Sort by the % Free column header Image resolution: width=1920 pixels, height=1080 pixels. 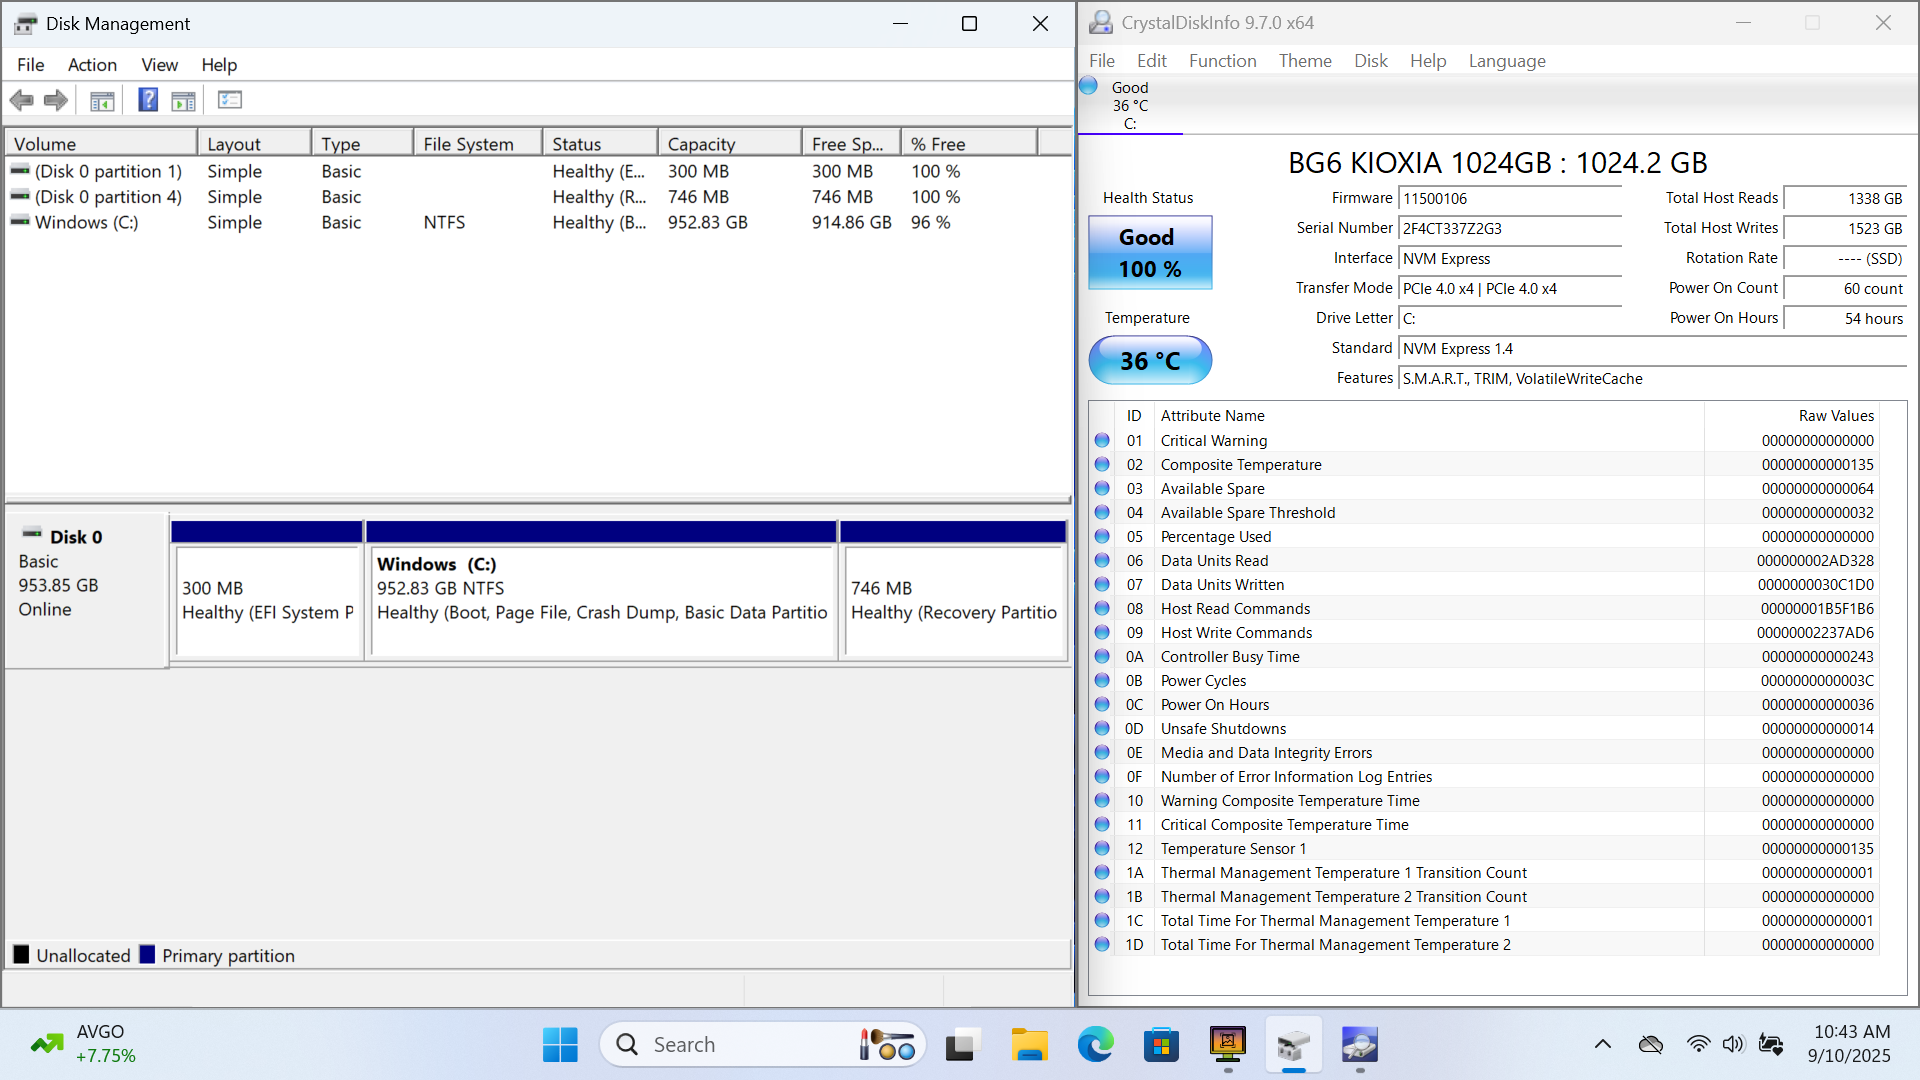pyautogui.click(x=969, y=144)
